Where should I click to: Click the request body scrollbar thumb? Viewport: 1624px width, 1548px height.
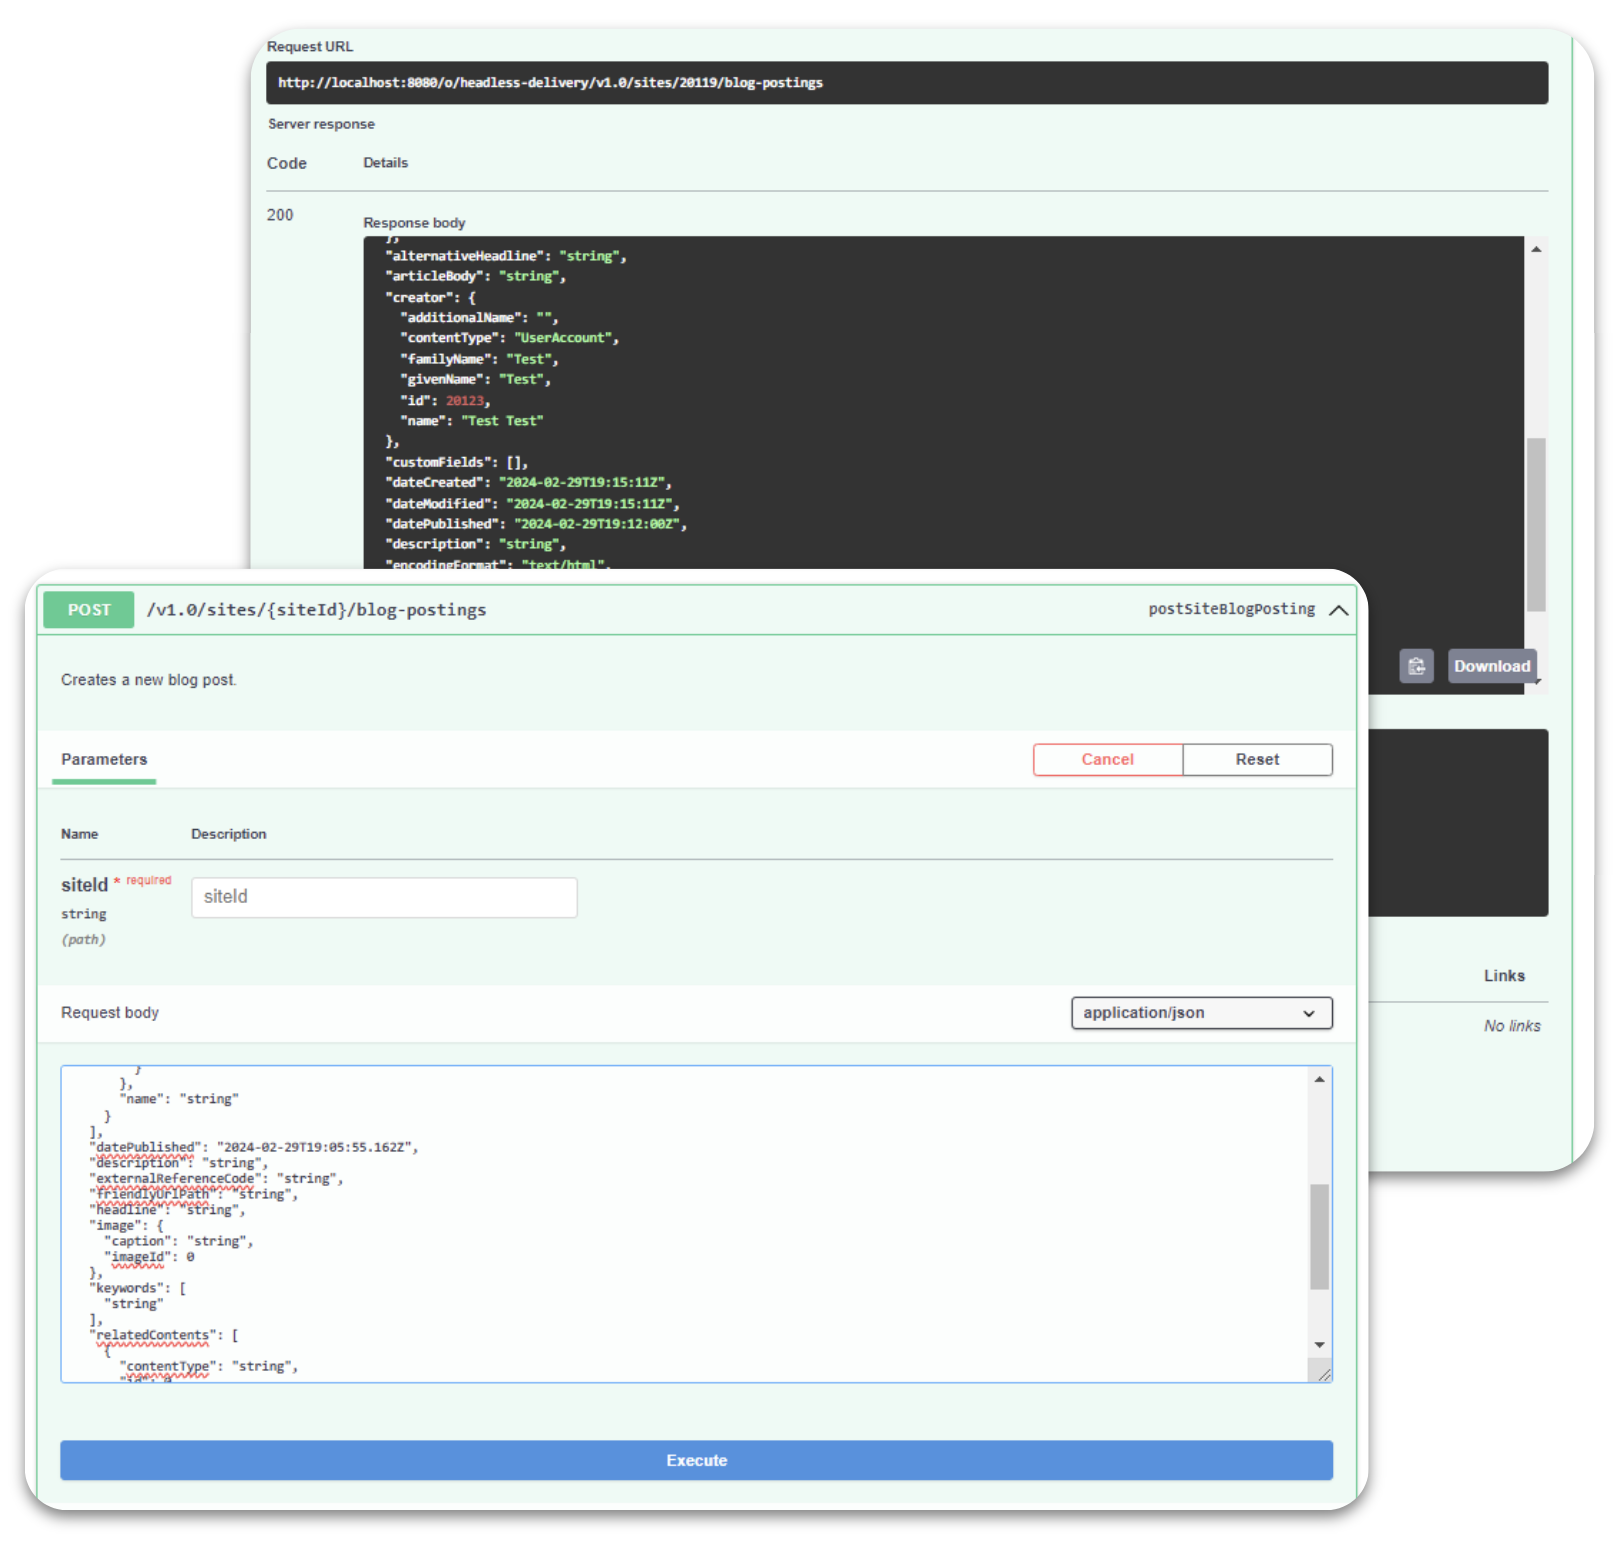tap(1319, 1236)
